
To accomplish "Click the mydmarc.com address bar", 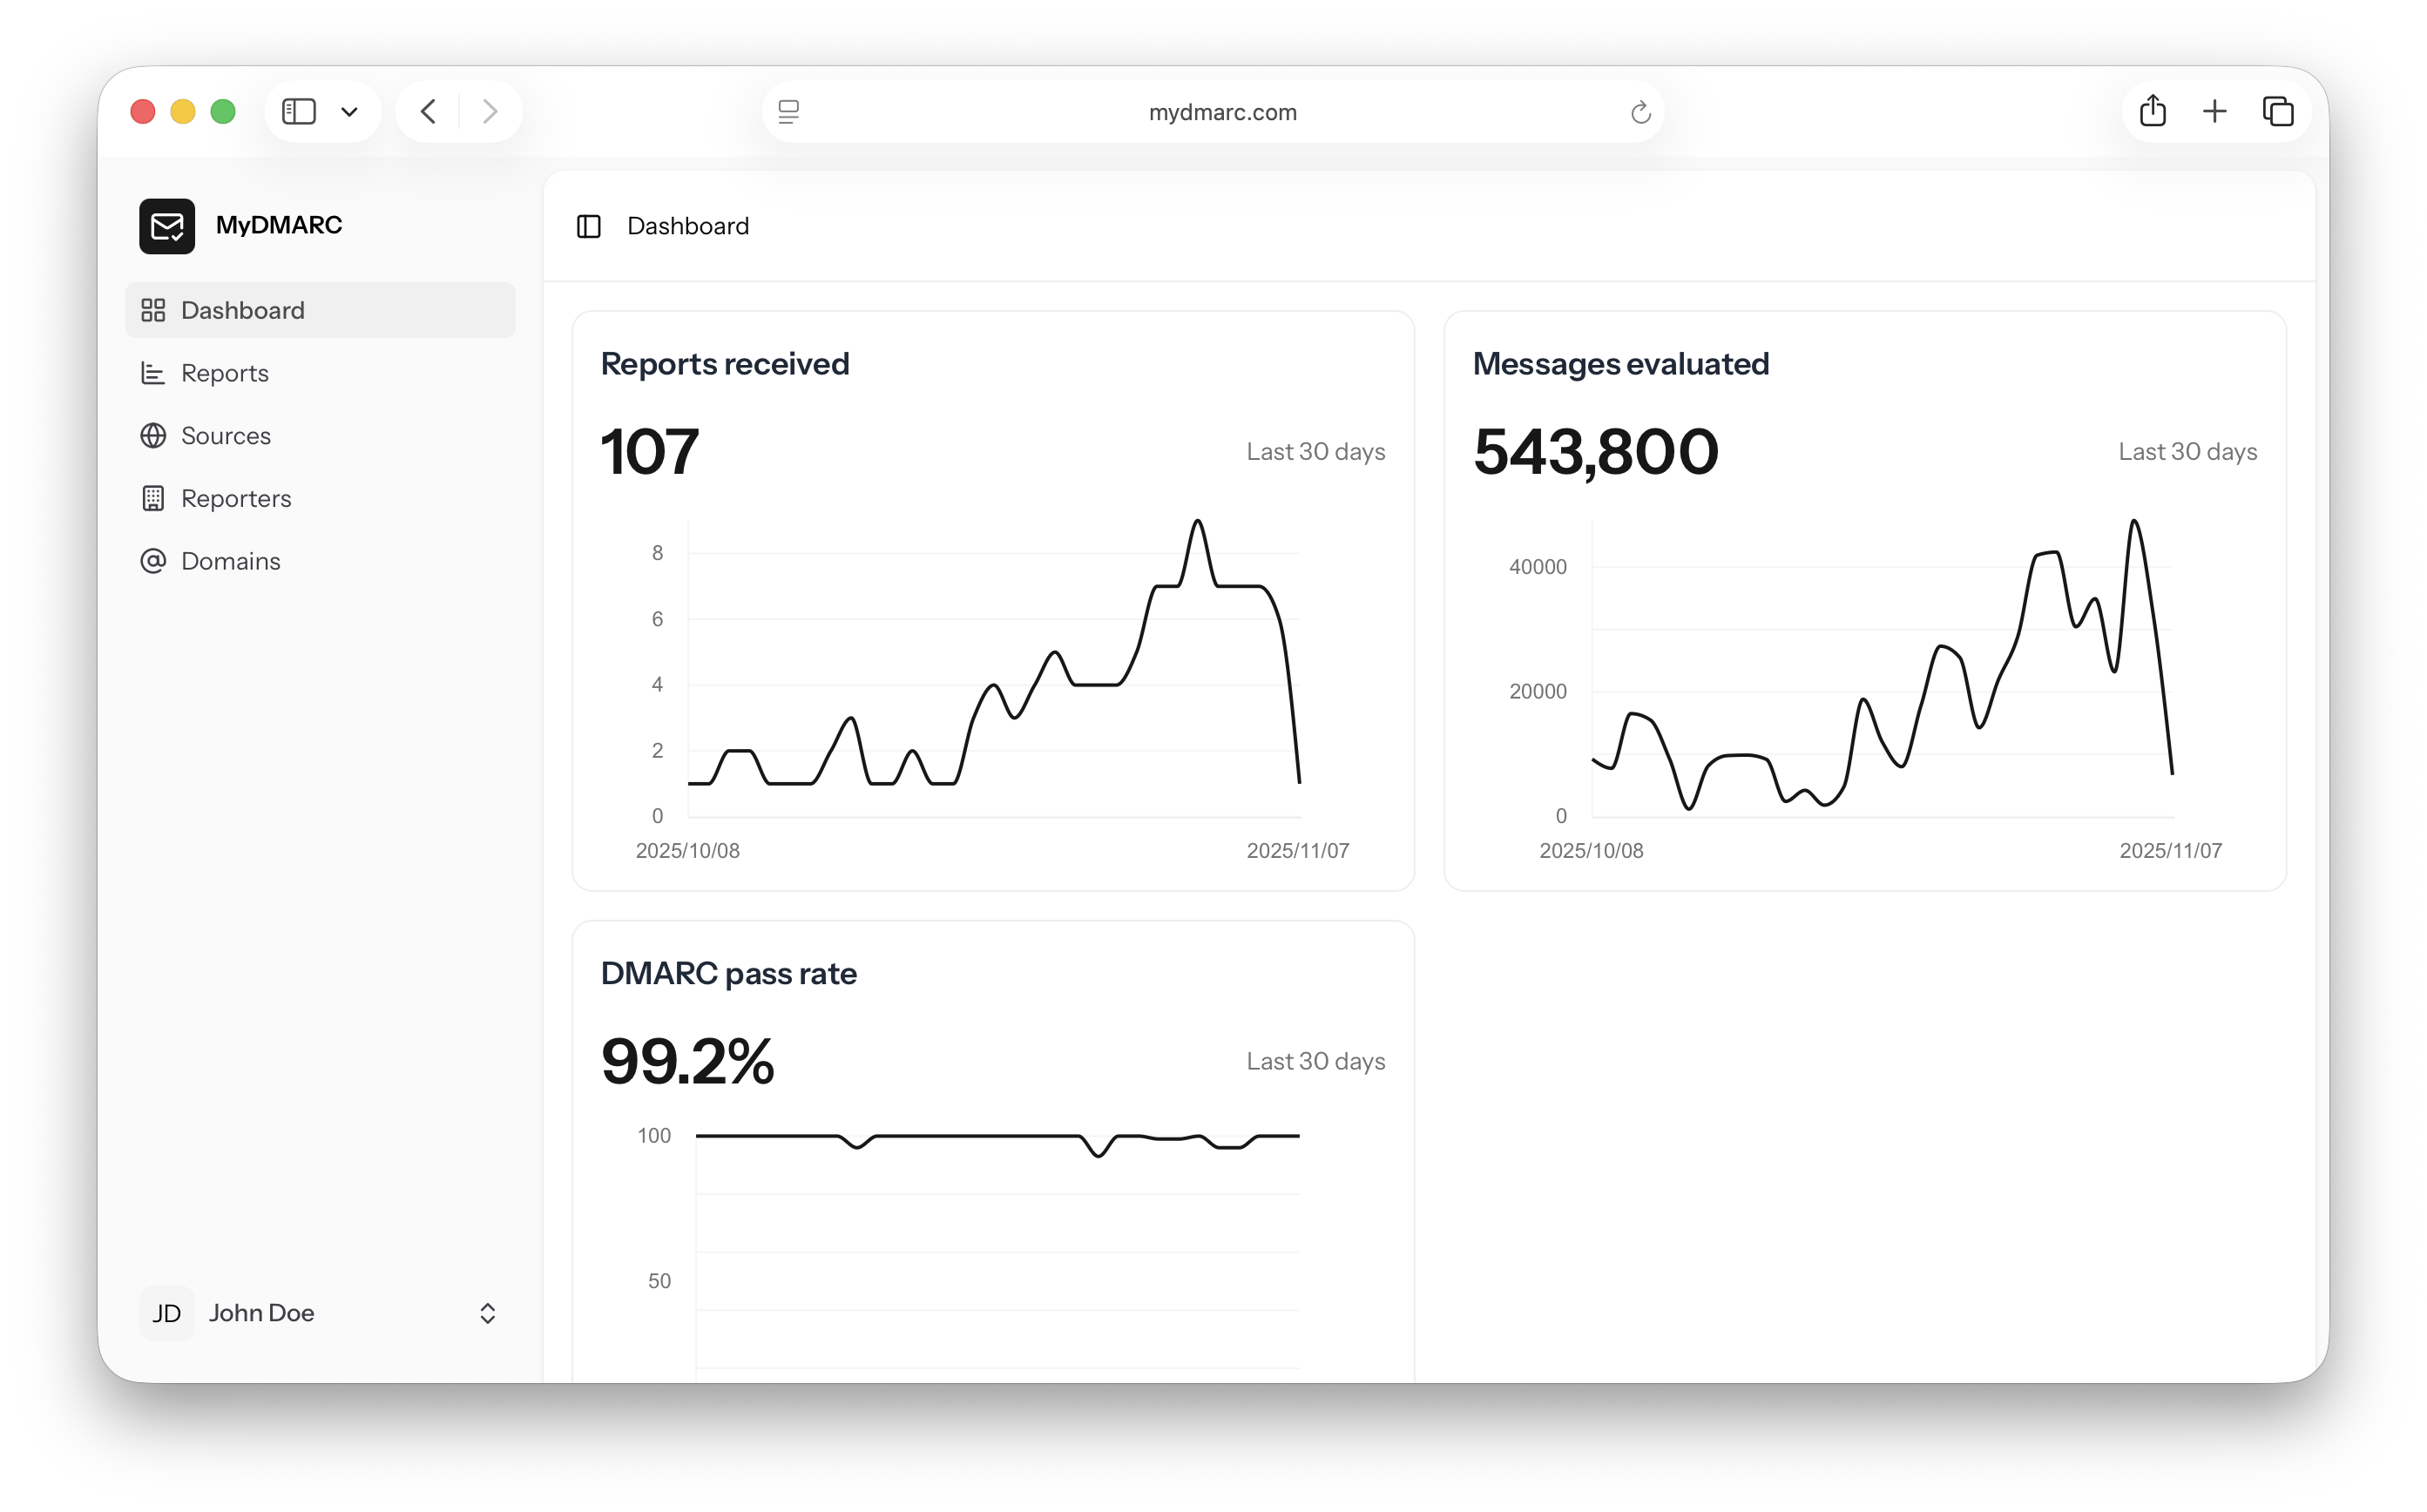I will coord(1222,111).
